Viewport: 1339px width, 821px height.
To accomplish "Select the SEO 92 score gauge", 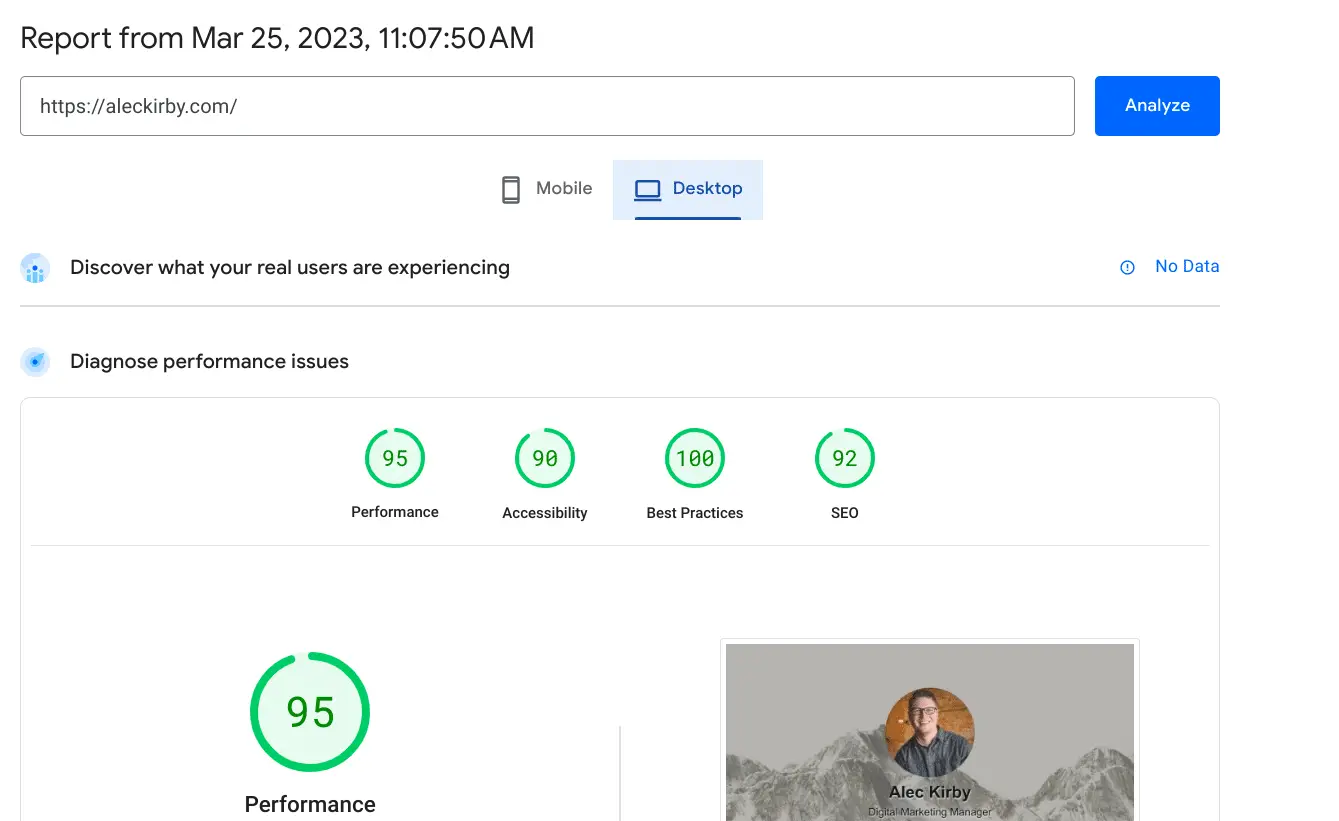I will point(845,458).
